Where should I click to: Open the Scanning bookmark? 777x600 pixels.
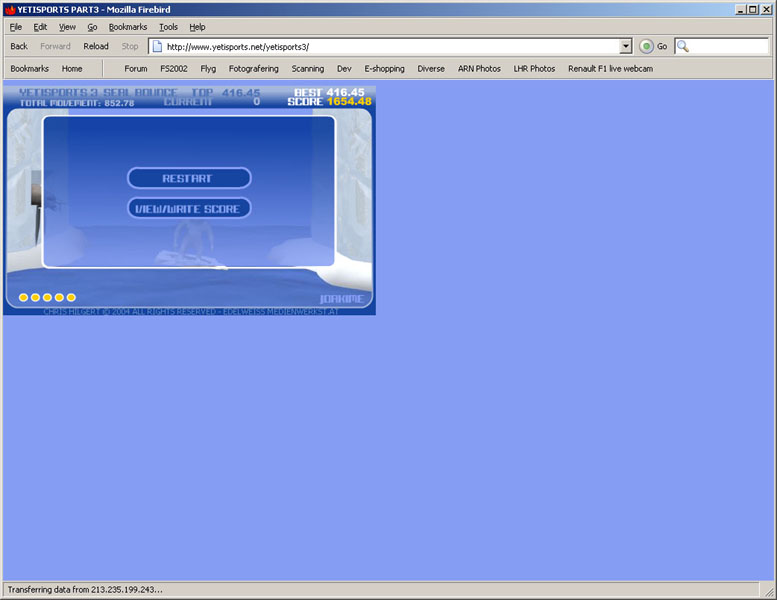(x=308, y=68)
